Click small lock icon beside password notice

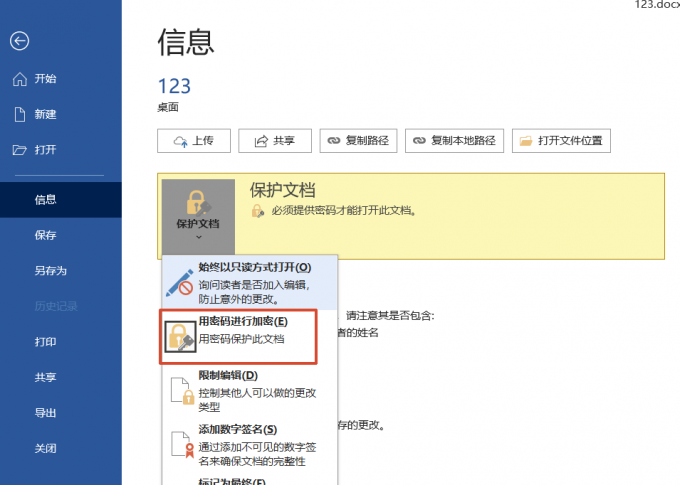(x=258, y=211)
